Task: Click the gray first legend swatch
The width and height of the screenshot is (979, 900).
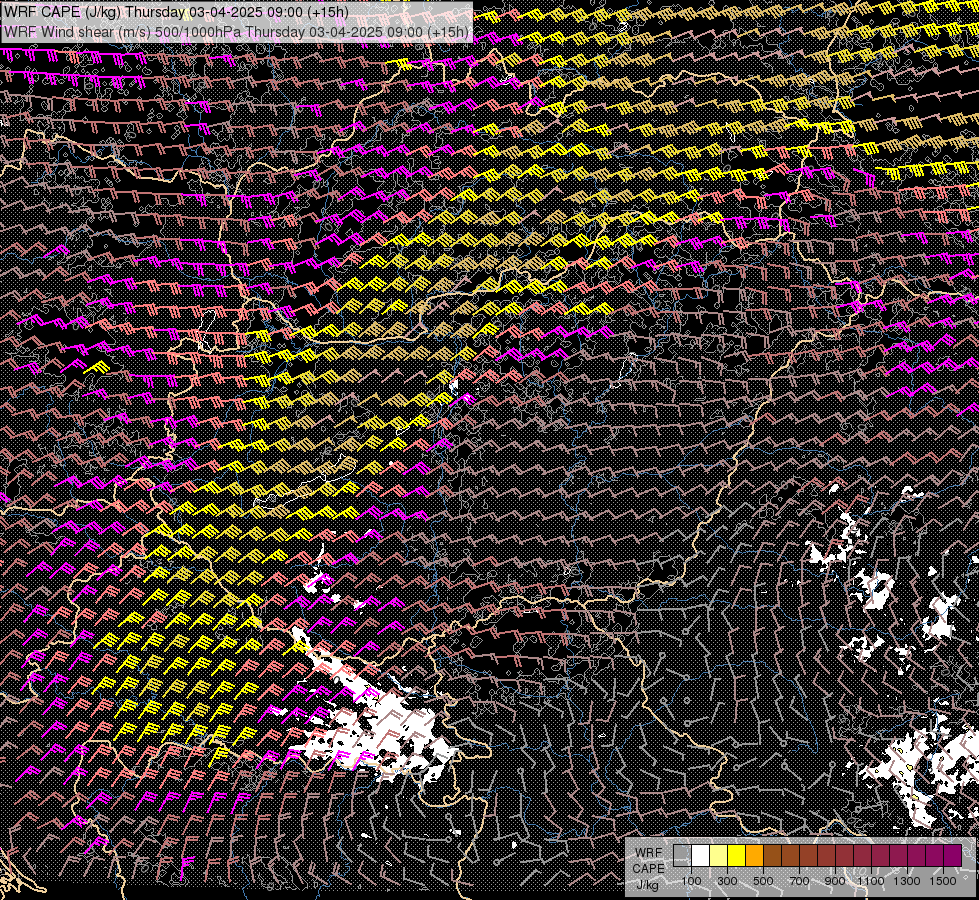Action: 682,855
